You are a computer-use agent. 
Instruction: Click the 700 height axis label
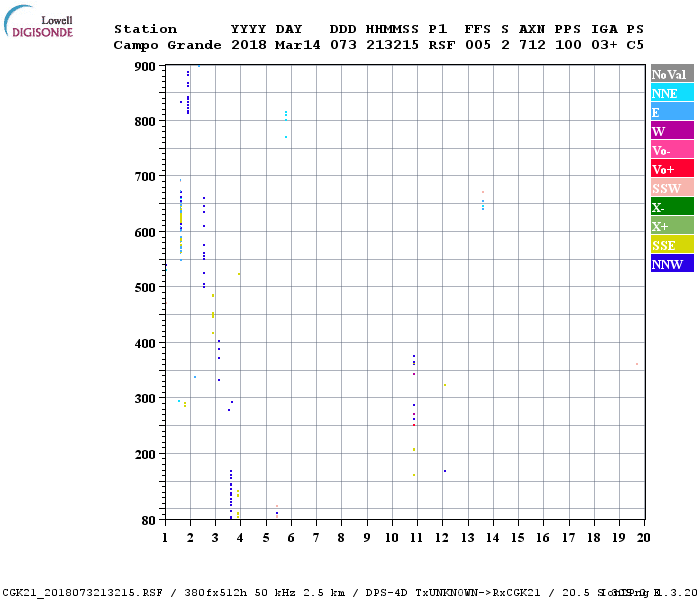[x=145, y=177]
